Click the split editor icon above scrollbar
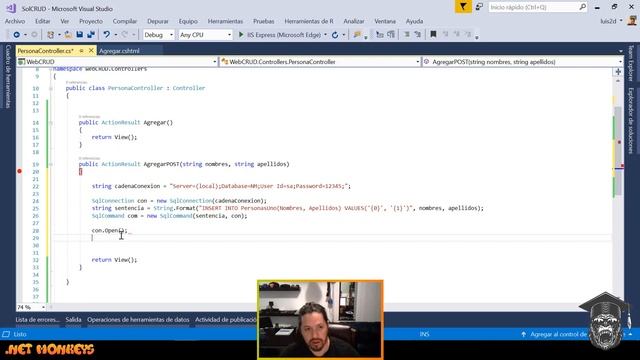The height and width of the screenshot is (360, 640). (618, 72)
